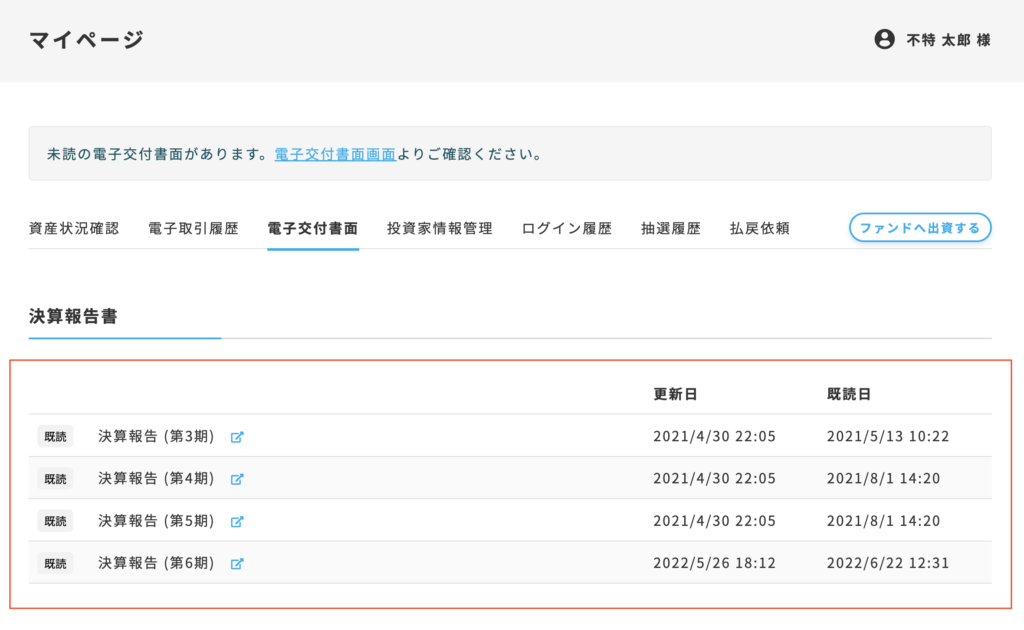Switch to the 資産状況確認 tab
This screenshot has width=1024, height=630.
point(74,228)
